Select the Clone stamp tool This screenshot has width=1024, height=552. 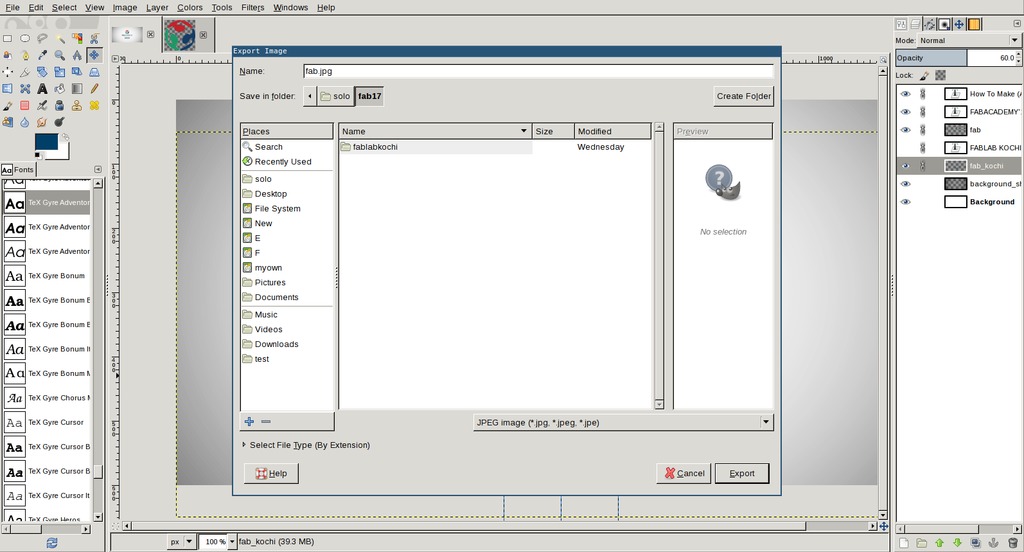pyautogui.click(x=77, y=105)
